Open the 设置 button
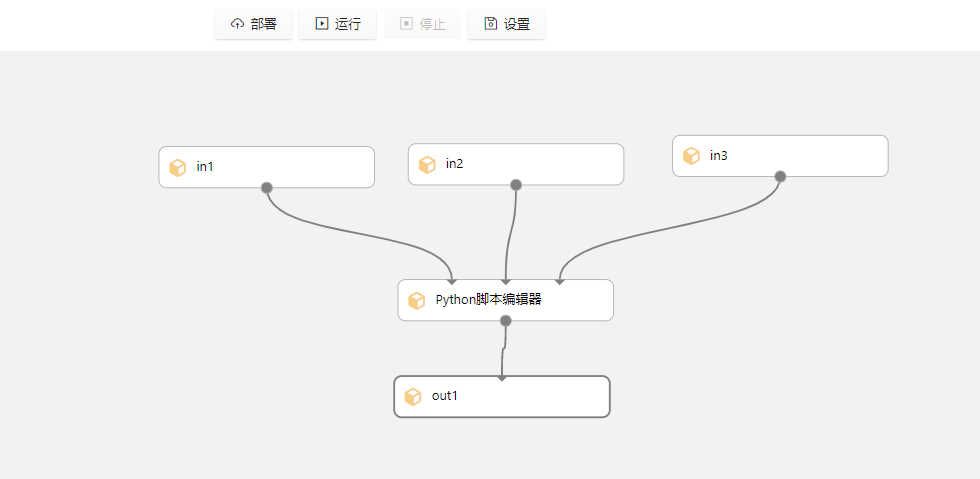 pyautogui.click(x=506, y=24)
